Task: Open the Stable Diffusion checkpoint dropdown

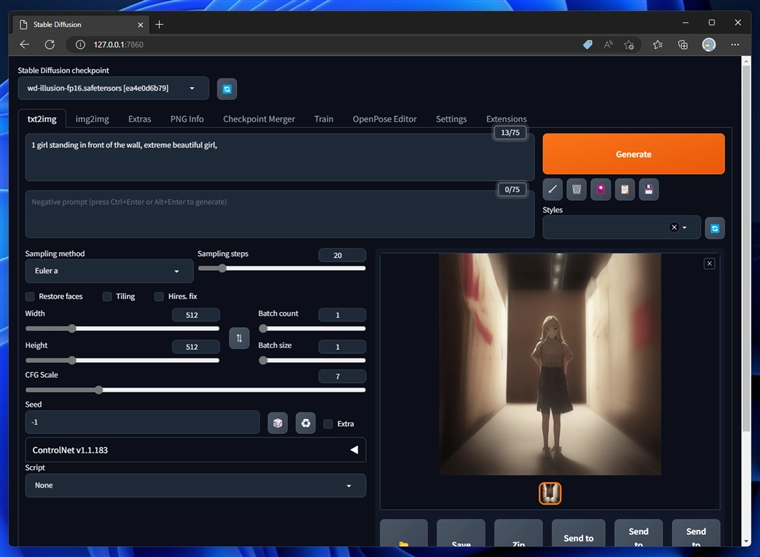Action: coord(113,88)
